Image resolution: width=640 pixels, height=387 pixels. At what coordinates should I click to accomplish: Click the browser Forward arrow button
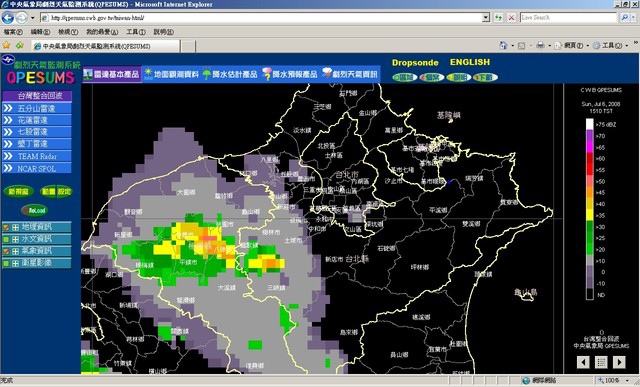tap(22, 18)
